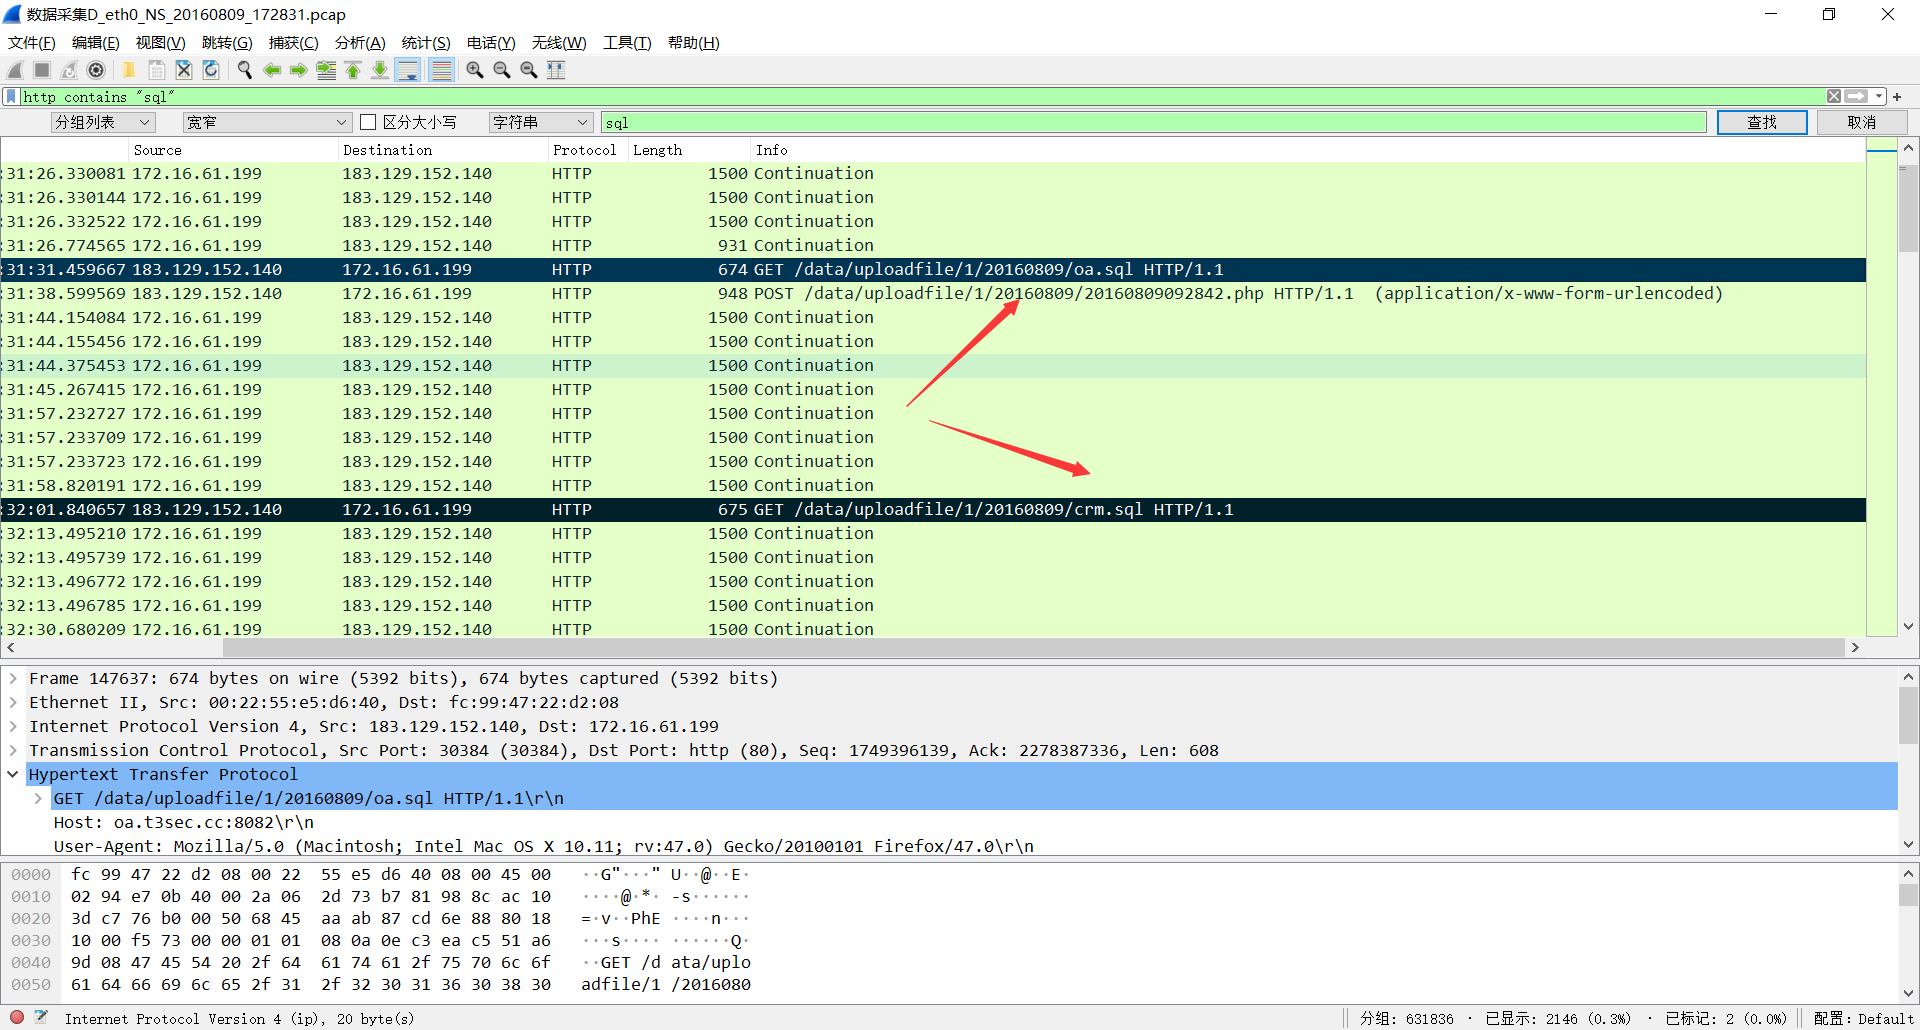Screen dimensions: 1920x1030
Task: Add a filter button with plus icon
Action: [1897, 97]
